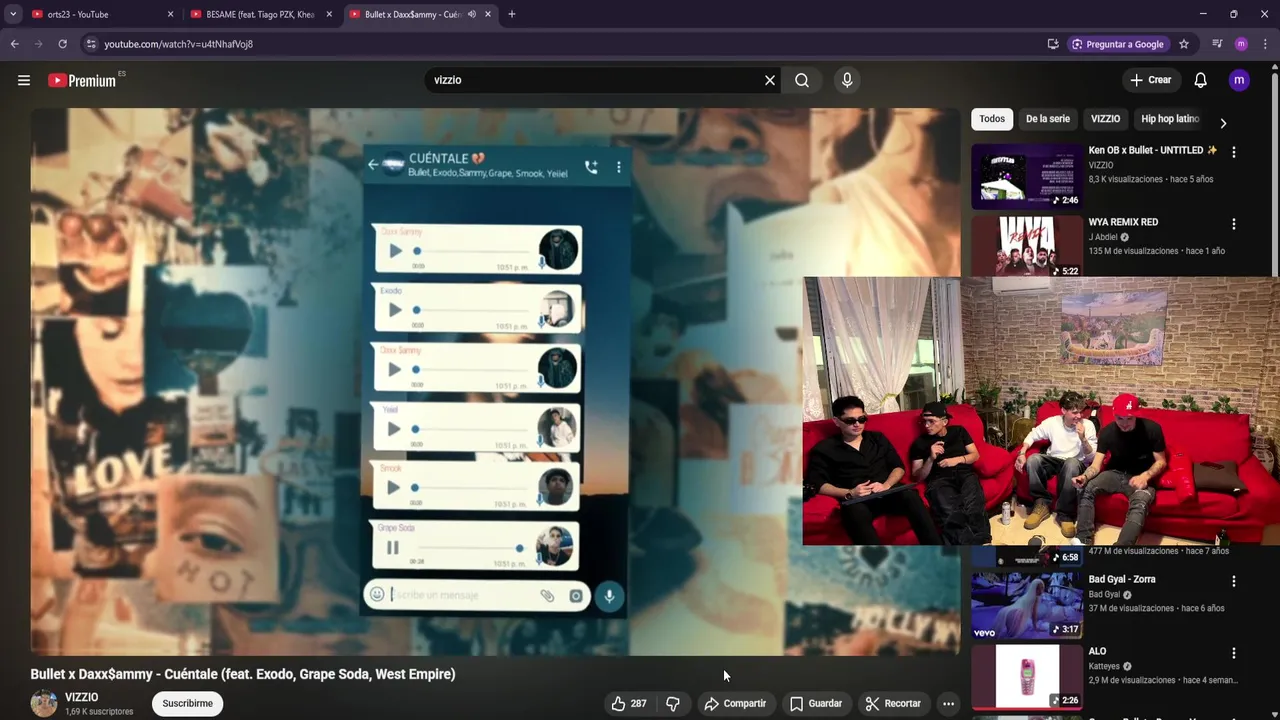The width and height of the screenshot is (1280, 720).
Task: Open the VIZZIO channel avatar
Action: click(x=44, y=703)
